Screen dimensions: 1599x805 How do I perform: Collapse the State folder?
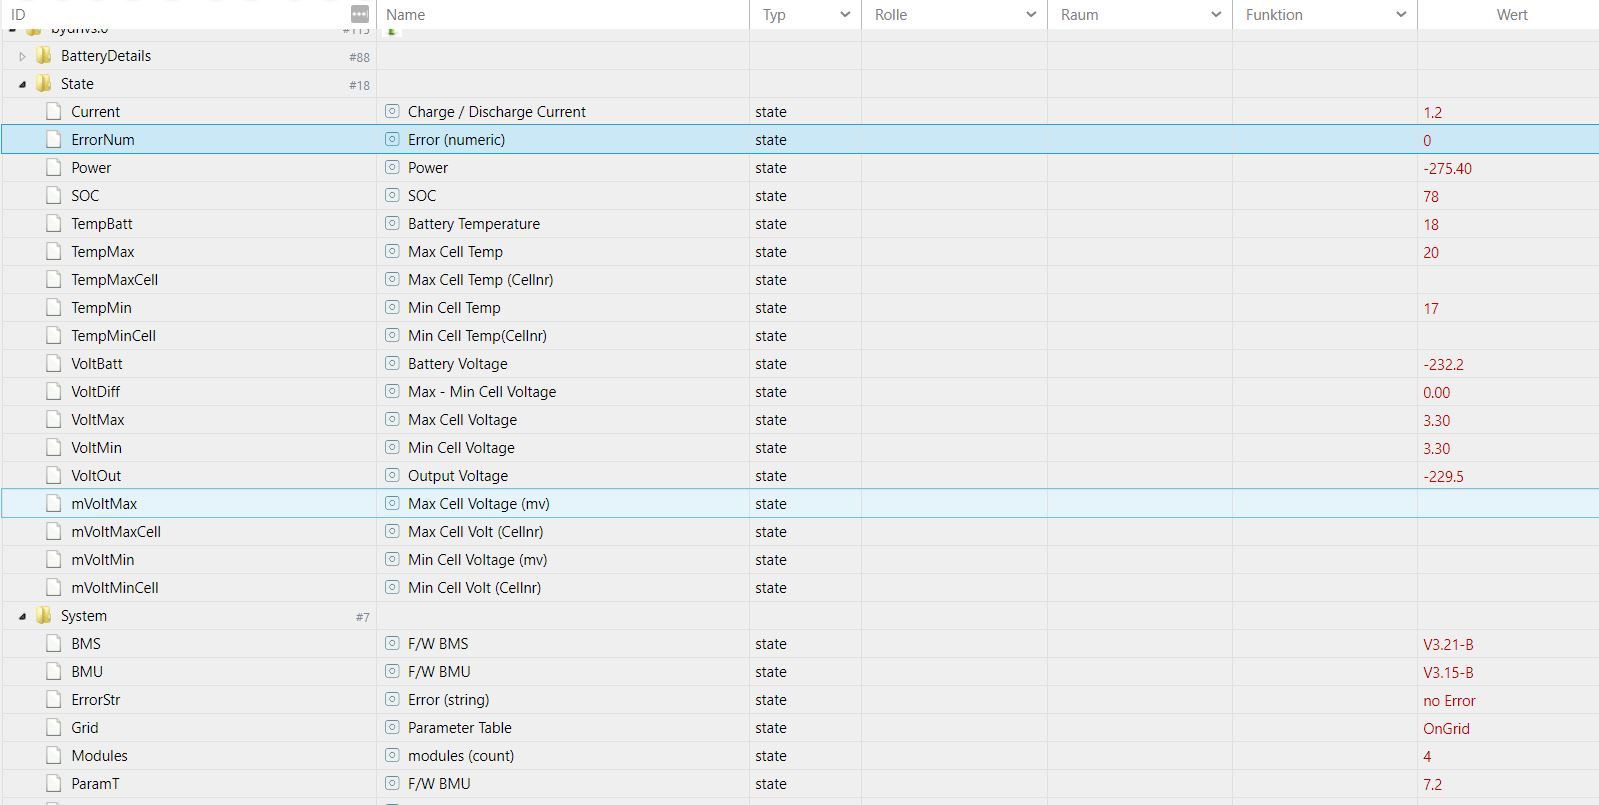pyautogui.click(x=22, y=84)
